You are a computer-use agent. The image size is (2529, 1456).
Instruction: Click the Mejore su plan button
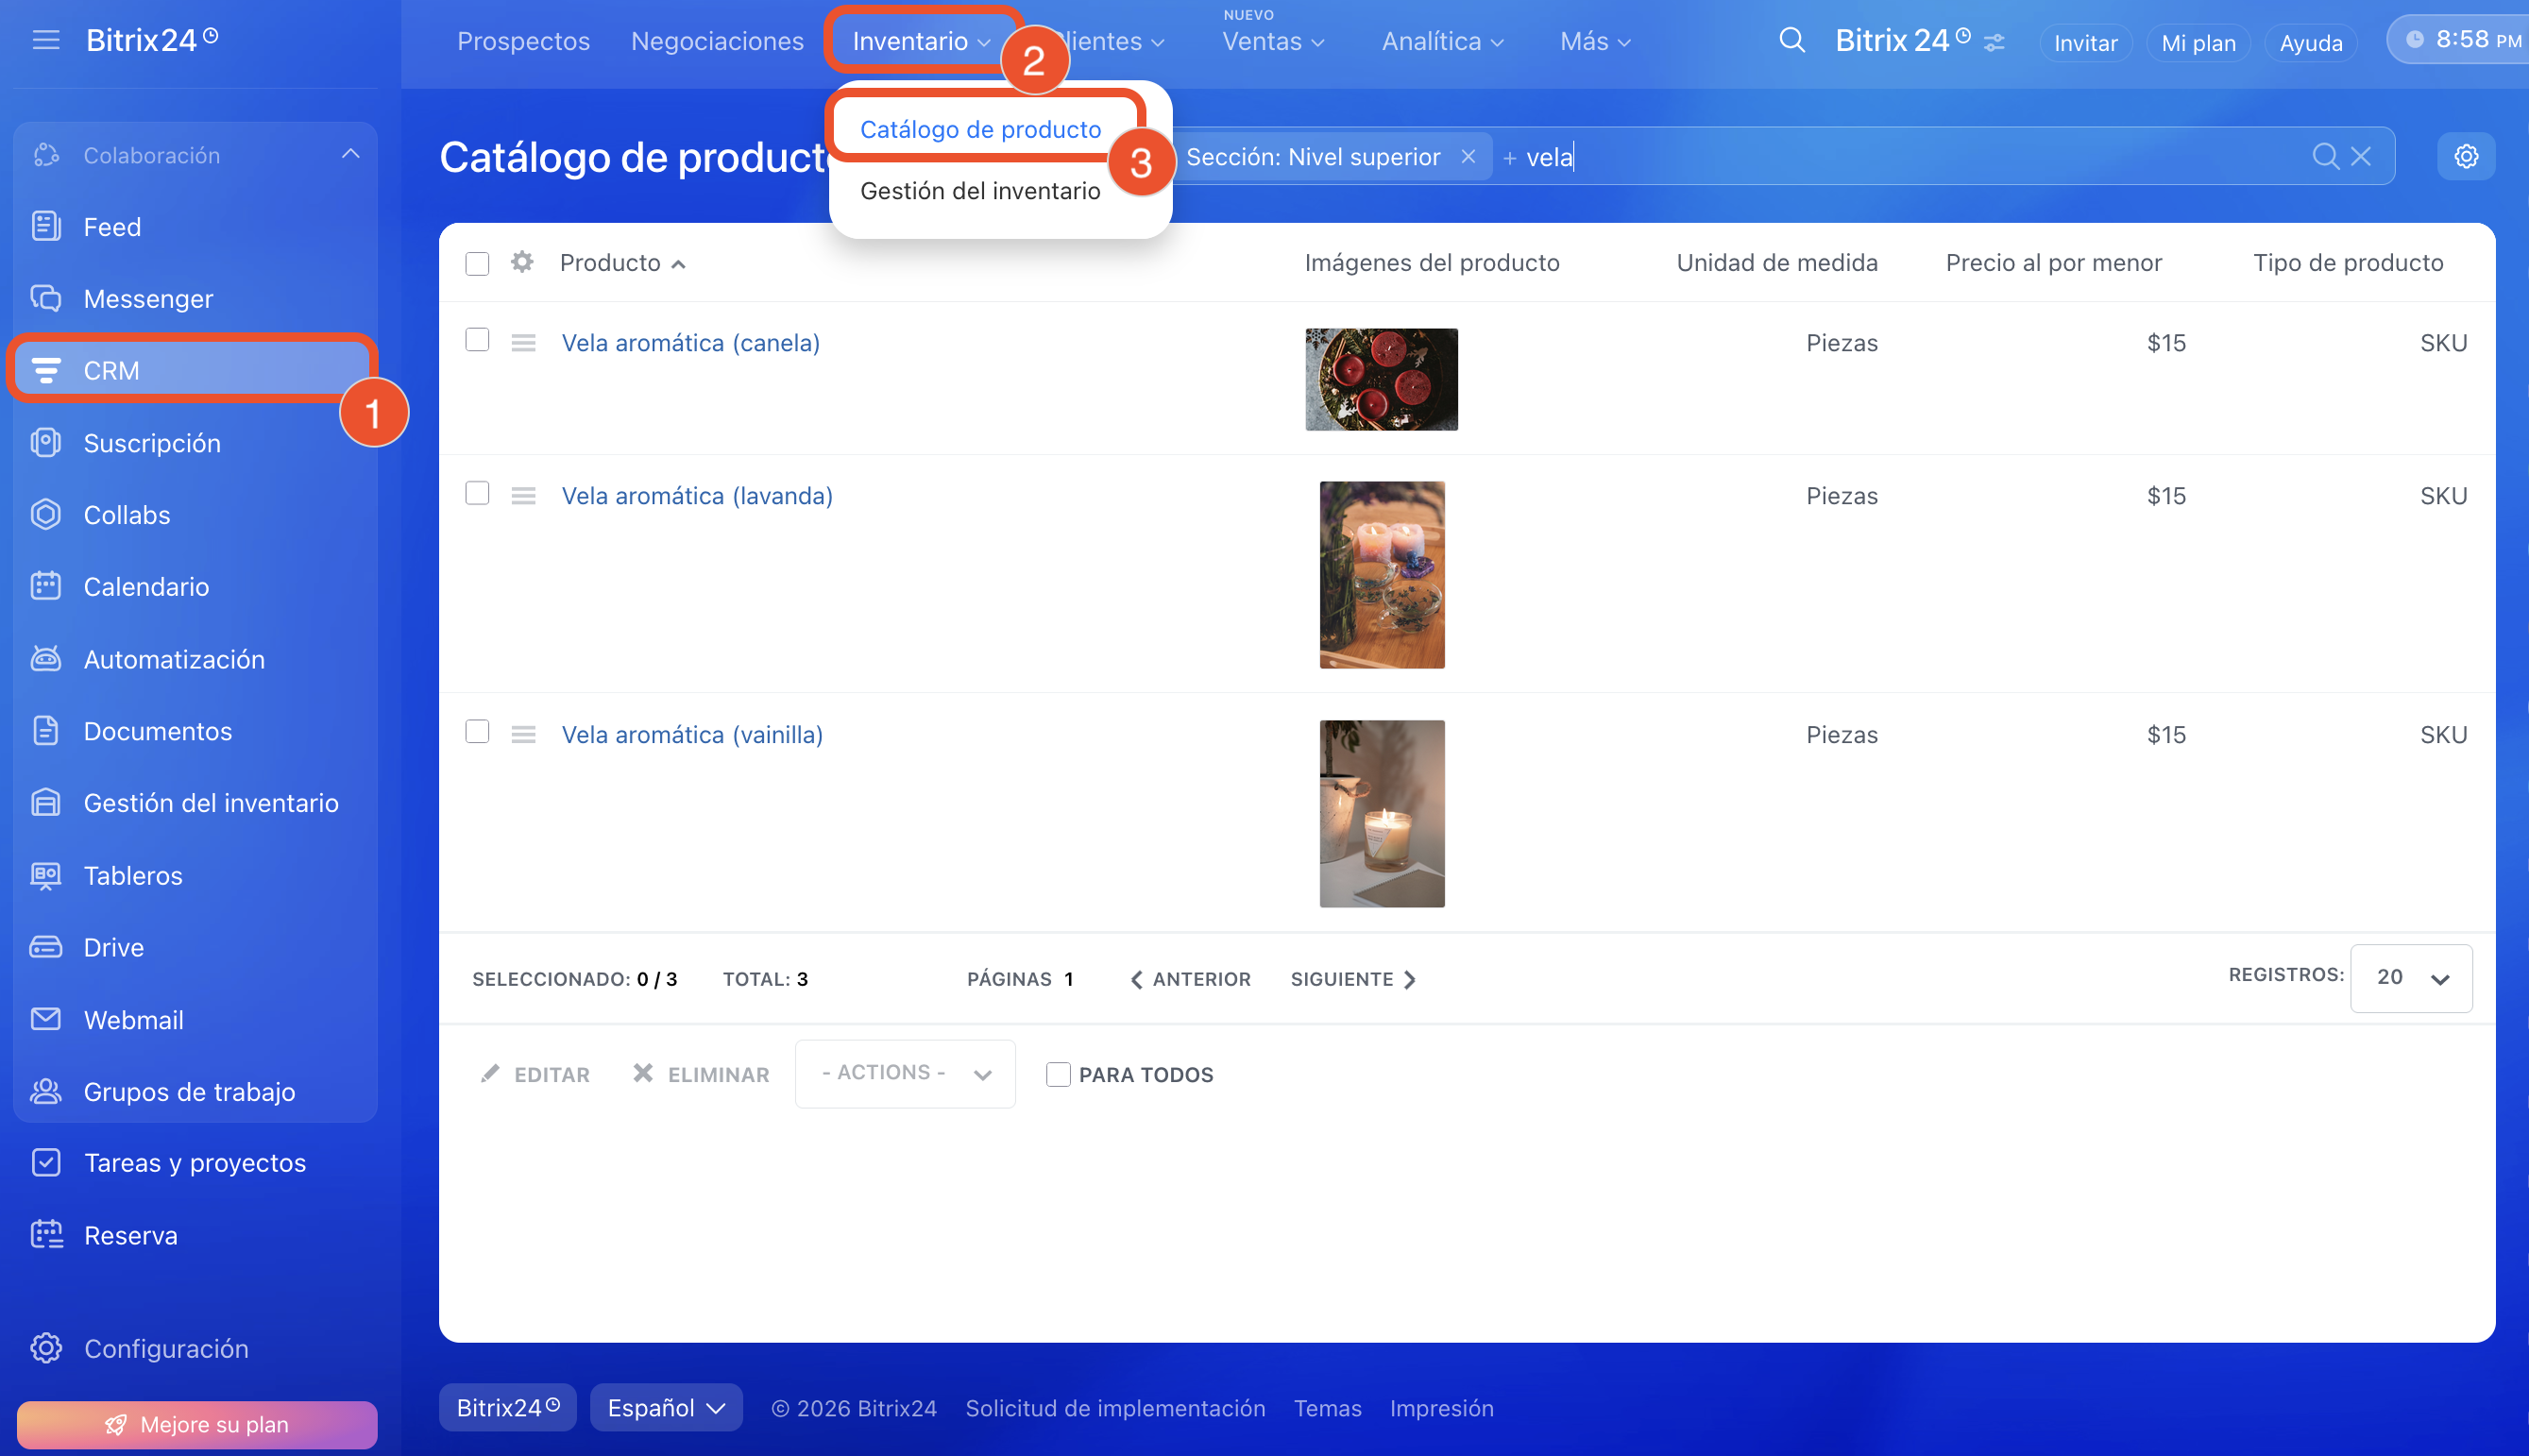tap(197, 1424)
